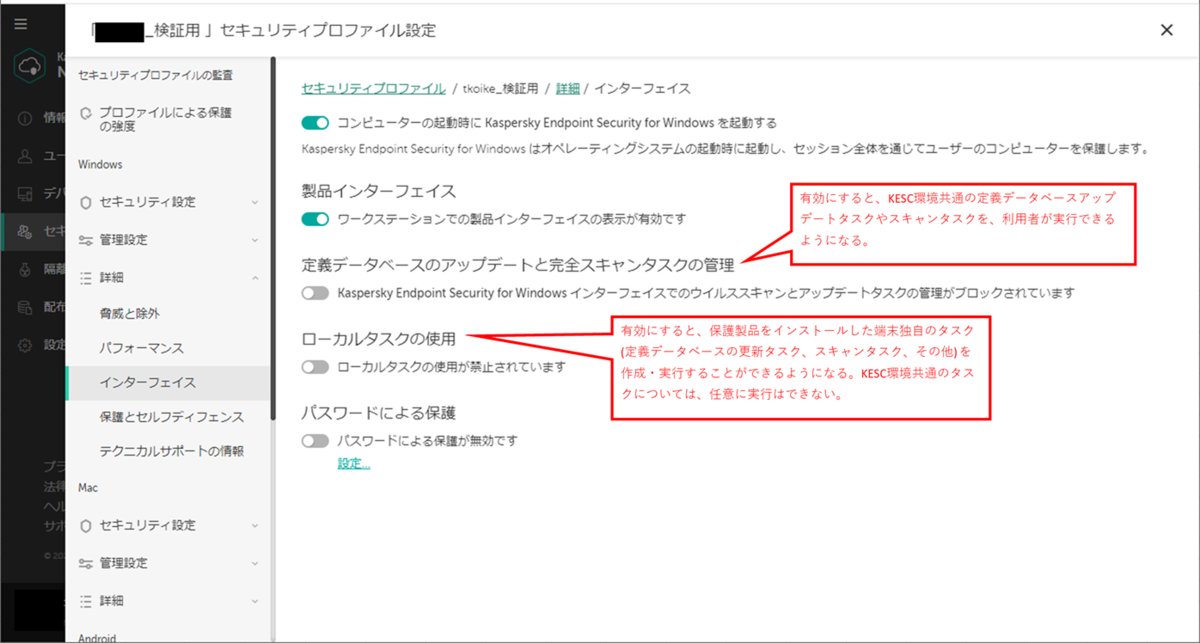Screen dimensions: 1200x643
Task: Click the Kaspersky cloud logo icon
Action: (x=27, y=66)
